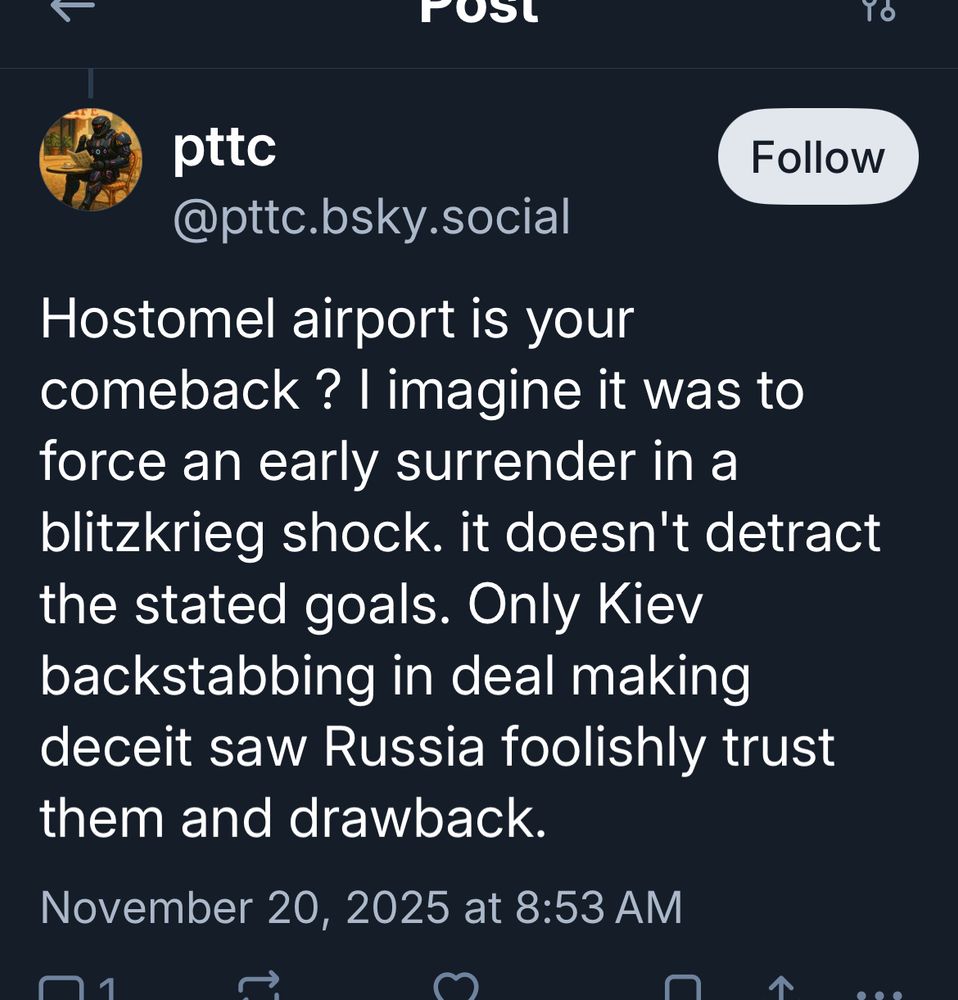This screenshot has width=958, height=1000.
Task: Share the post with up-arrow icon
Action: click(x=781, y=988)
